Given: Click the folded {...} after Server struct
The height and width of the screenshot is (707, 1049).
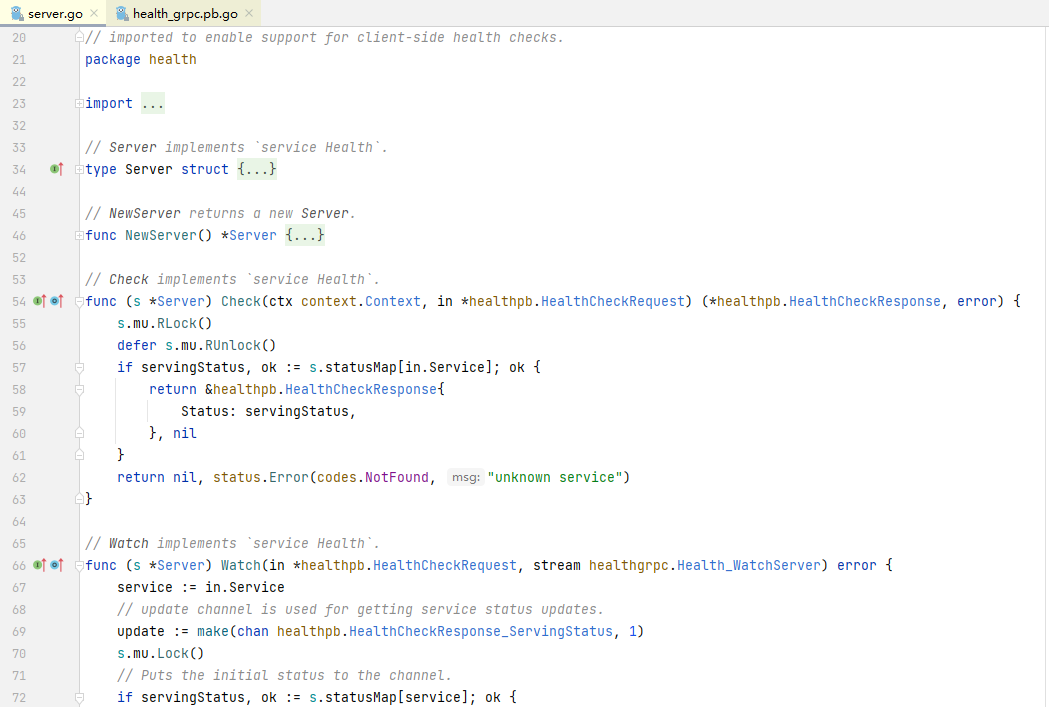Looking at the screenshot, I should click(x=257, y=170).
